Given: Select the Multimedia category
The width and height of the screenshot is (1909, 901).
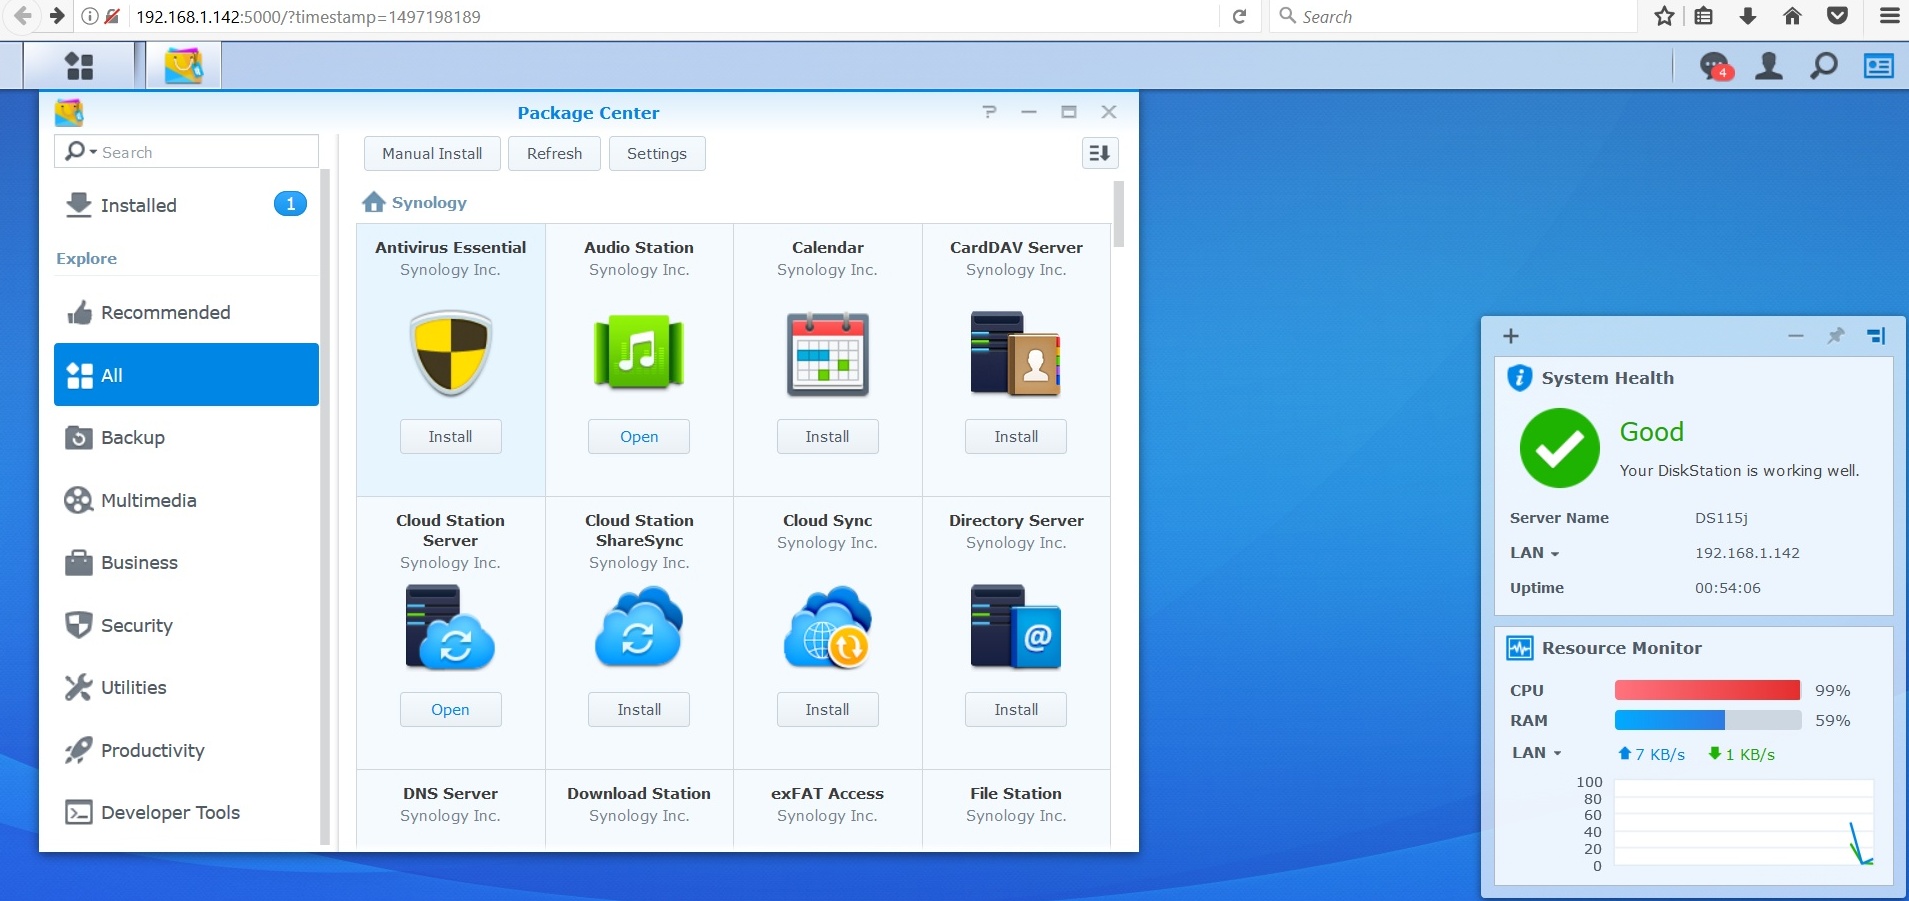Looking at the screenshot, I should tap(186, 500).
